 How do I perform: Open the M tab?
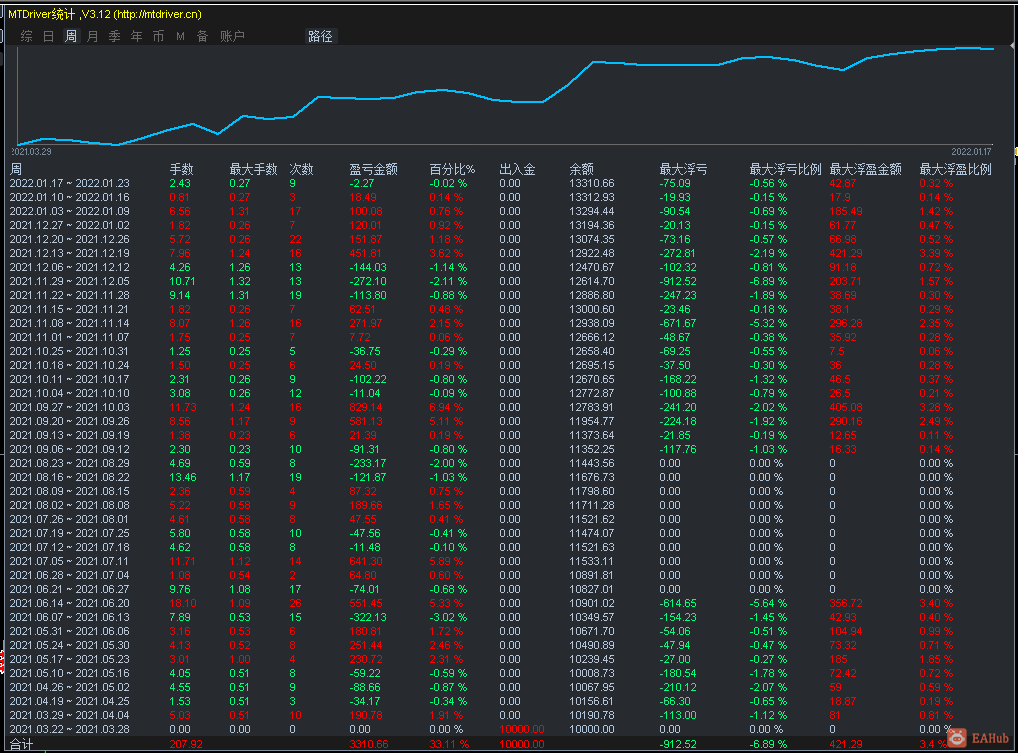click(x=180, y=36)
